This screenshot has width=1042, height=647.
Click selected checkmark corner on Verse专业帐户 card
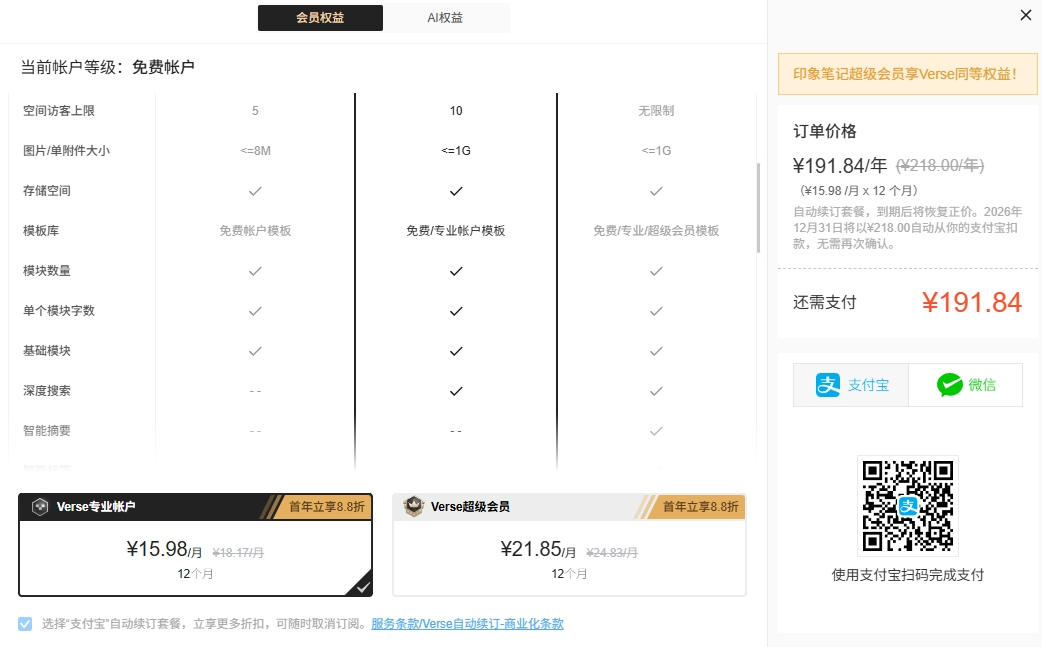(362, 586)
